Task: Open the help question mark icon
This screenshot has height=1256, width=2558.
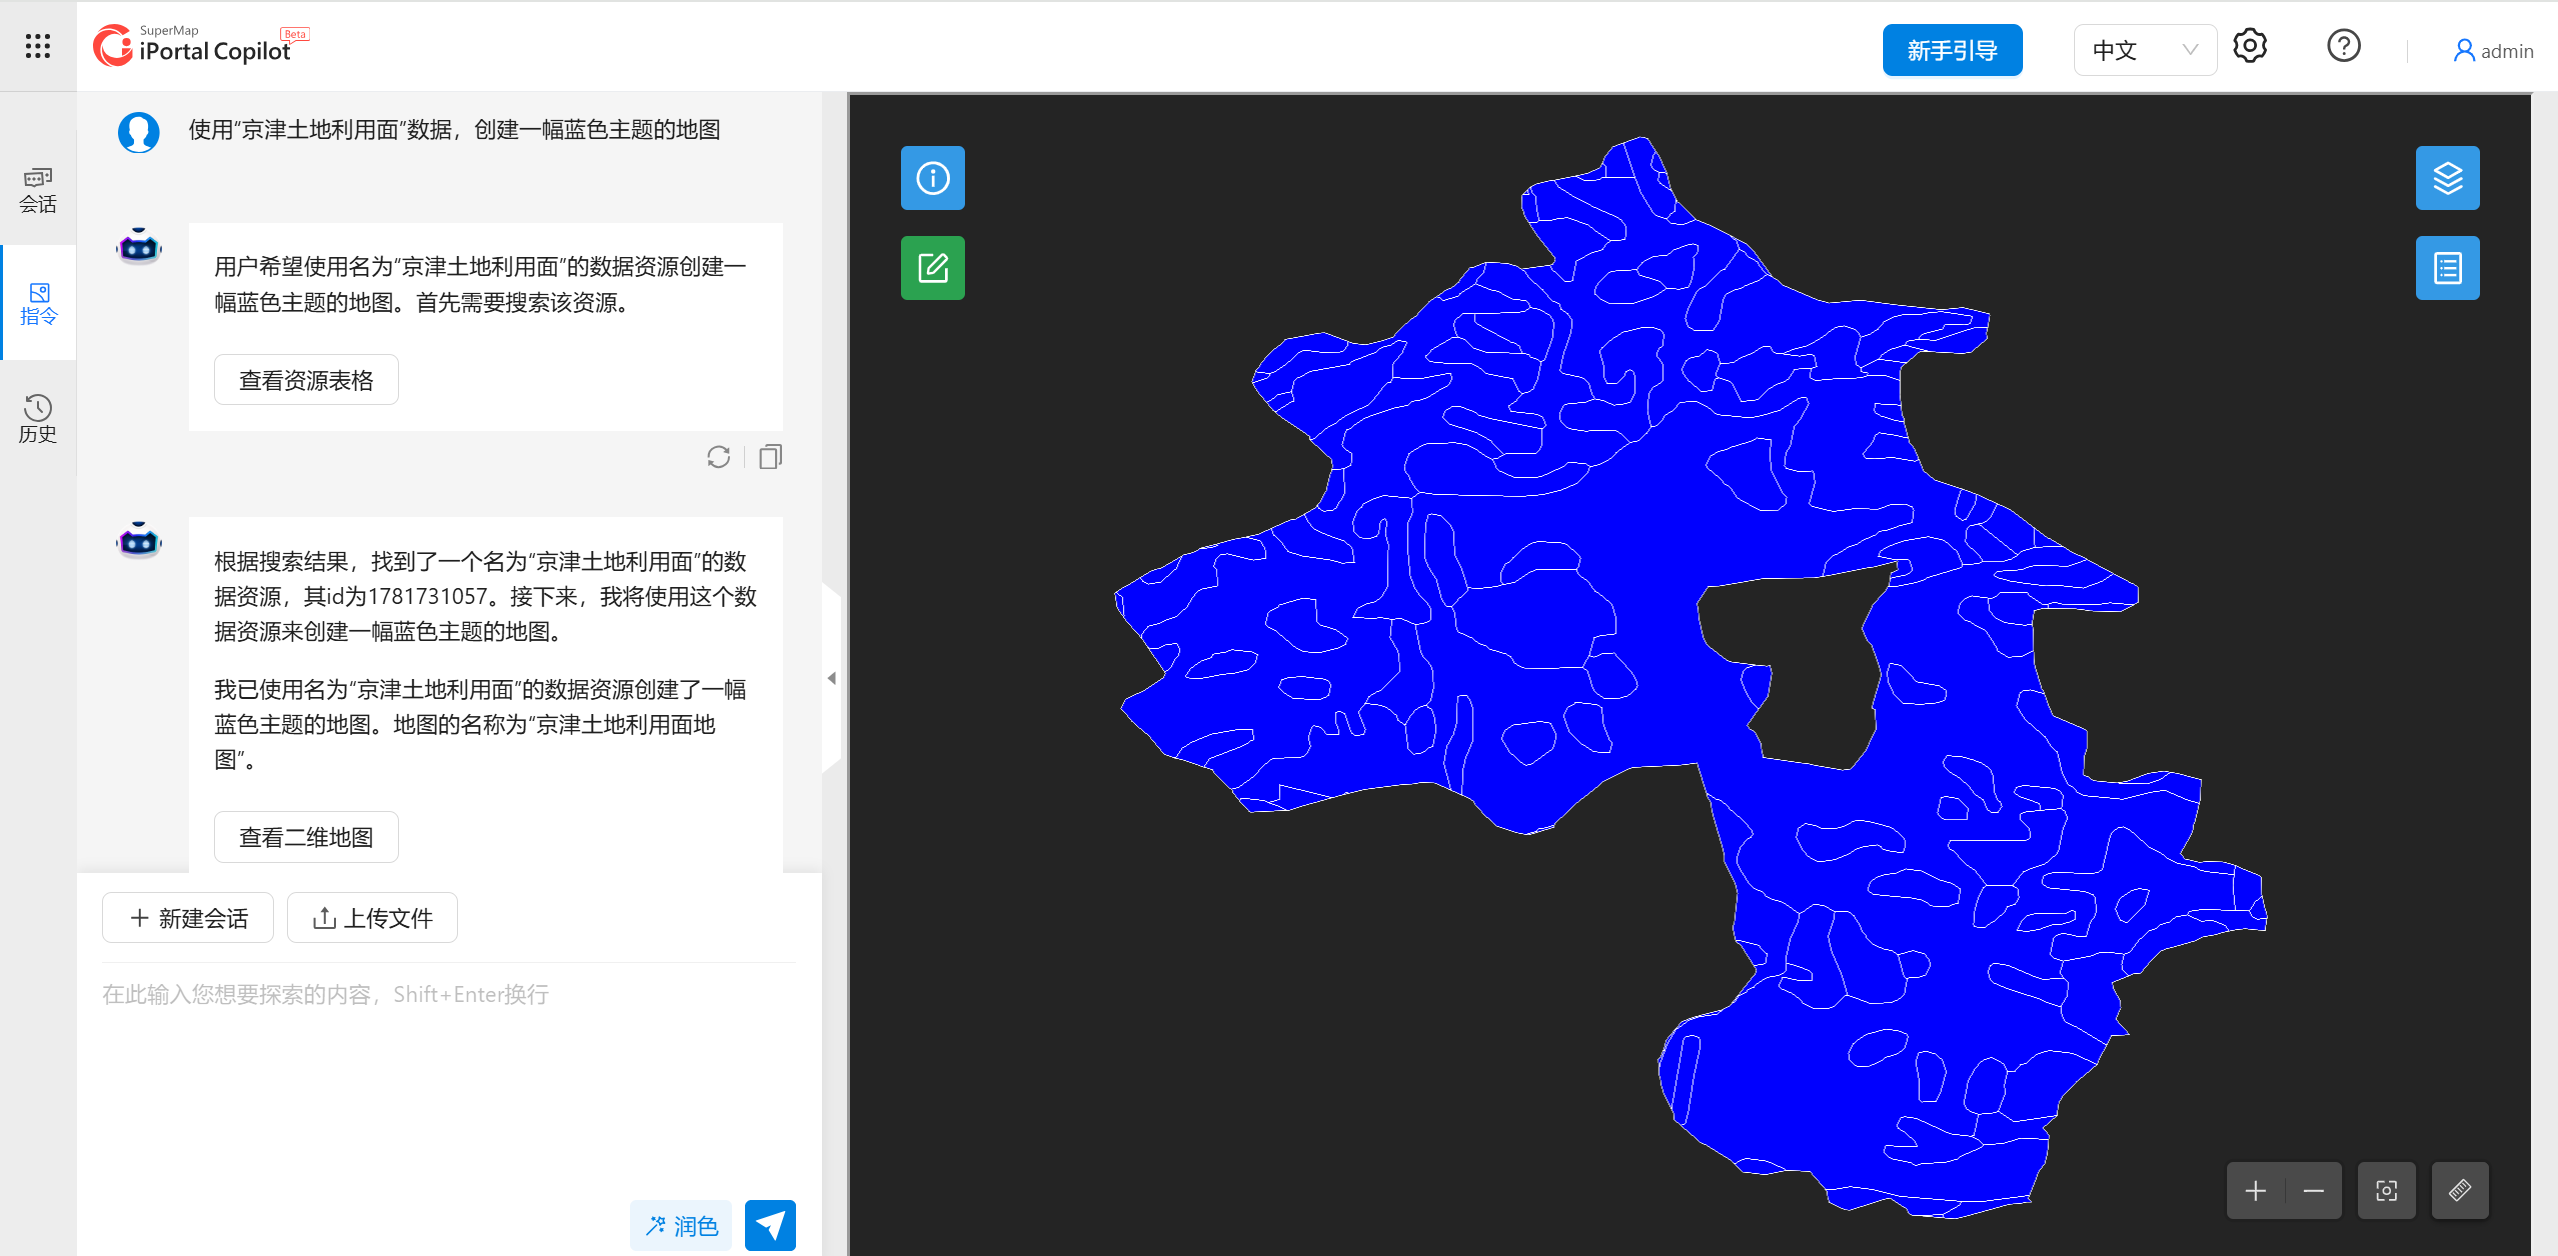Action: [2344, 46]
